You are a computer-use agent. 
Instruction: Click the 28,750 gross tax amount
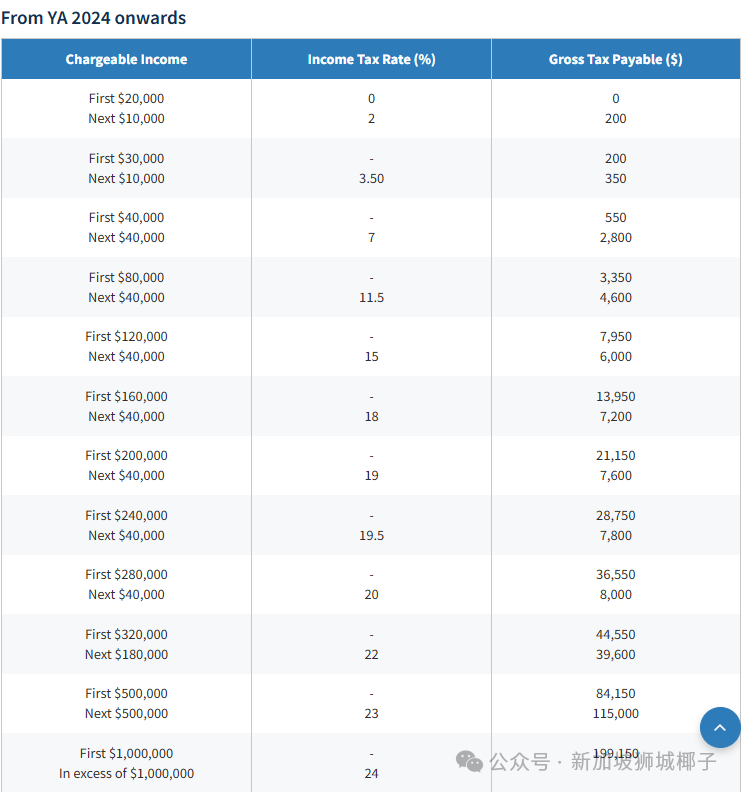[615, 515]
